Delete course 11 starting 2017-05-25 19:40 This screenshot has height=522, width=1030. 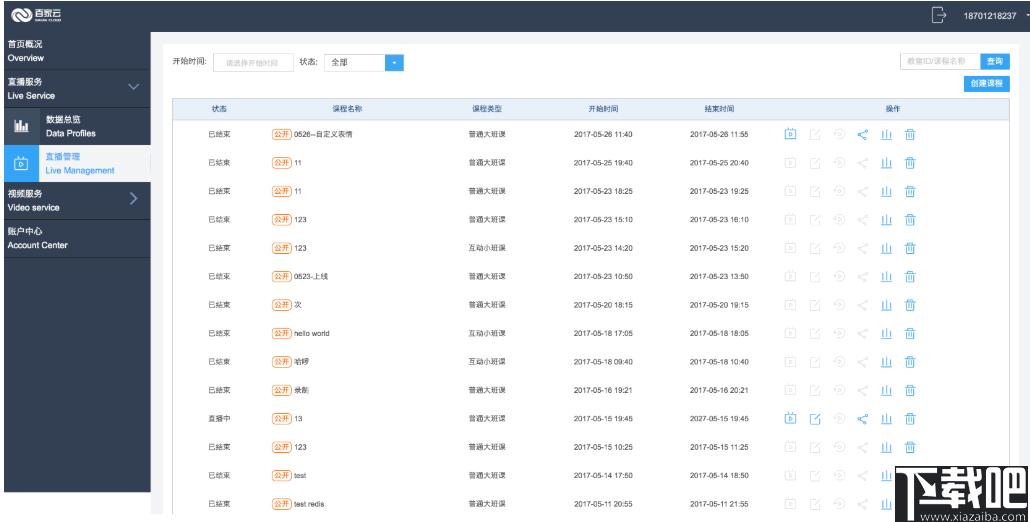pyautogui.click(x=910, y=163)
